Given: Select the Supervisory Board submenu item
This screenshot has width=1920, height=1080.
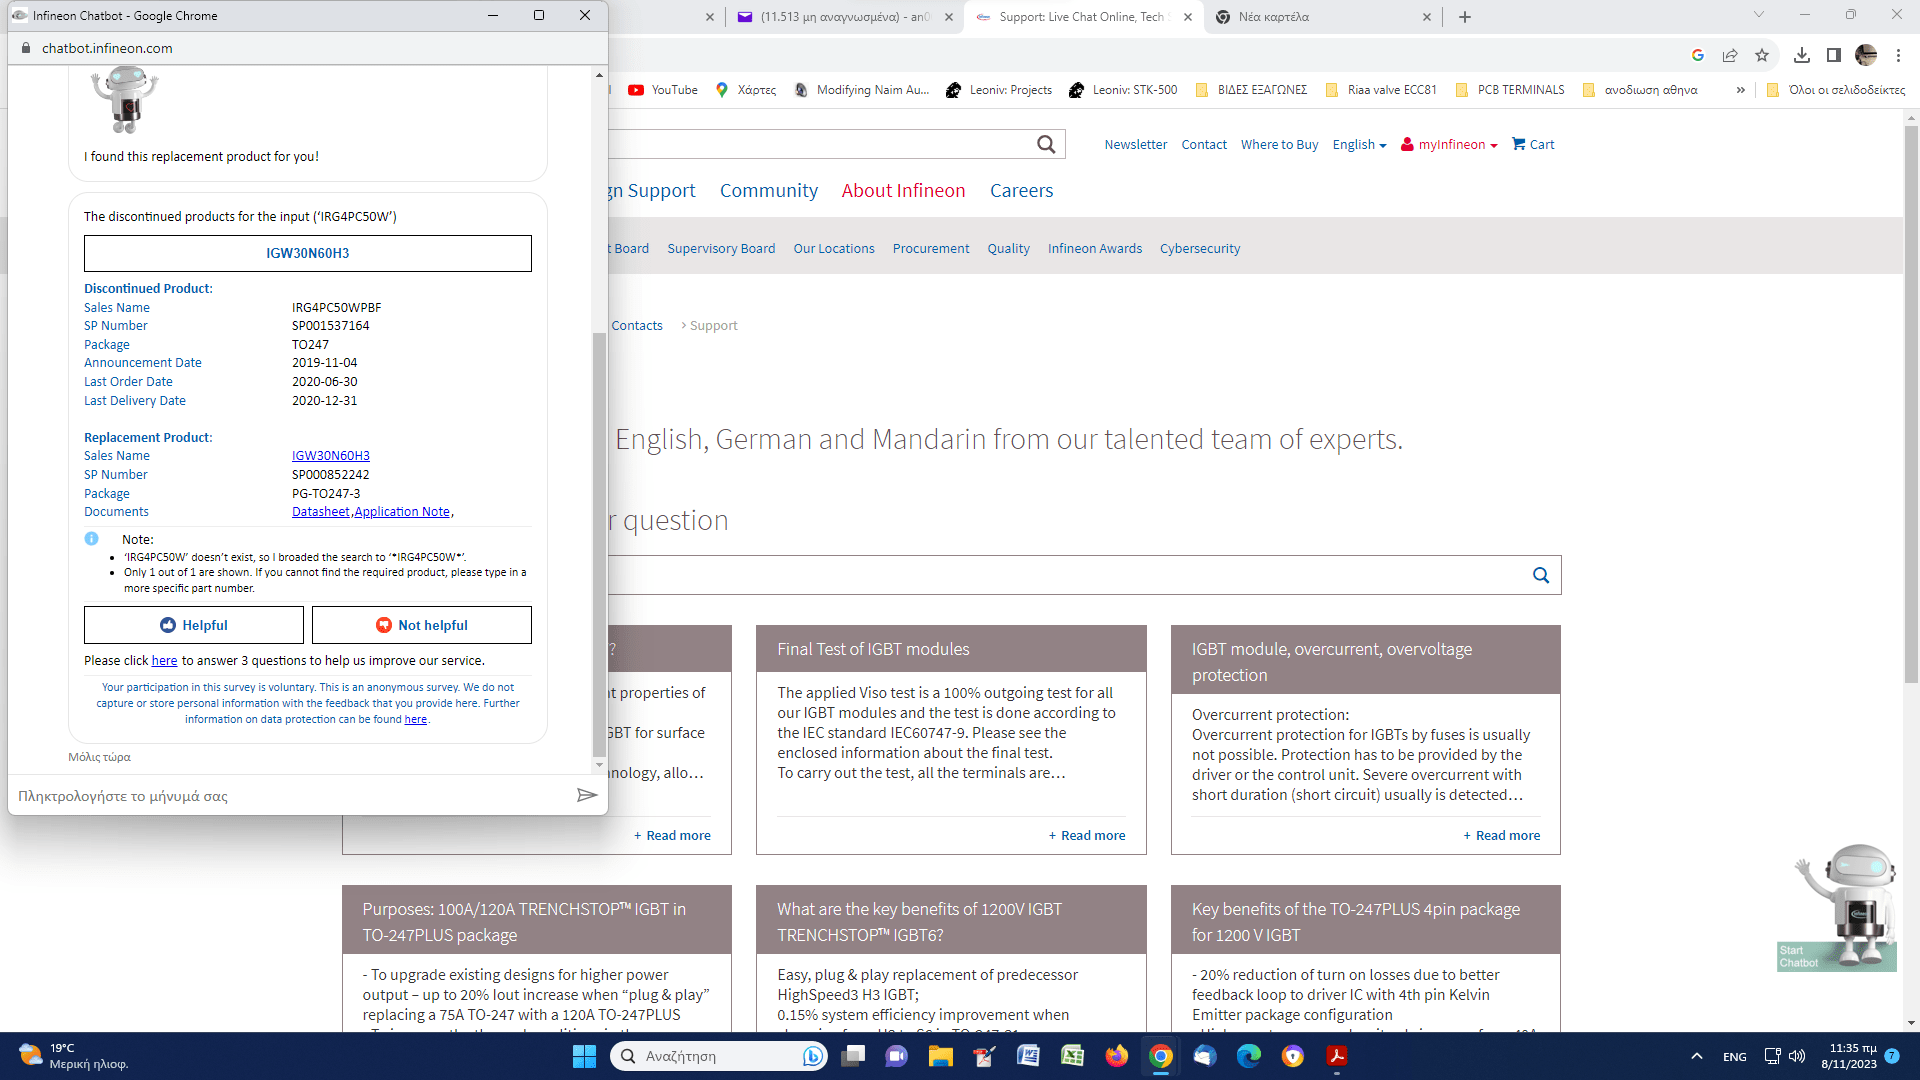Looking at the screenshot, I should coord(721,249).
